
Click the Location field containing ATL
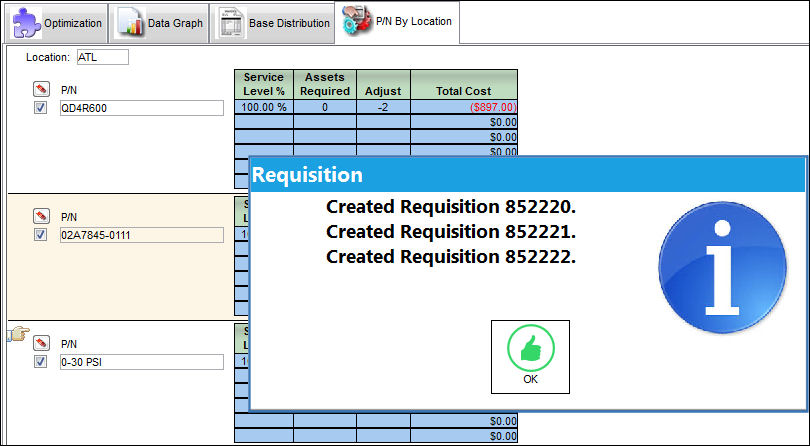(x=102, y=57)
